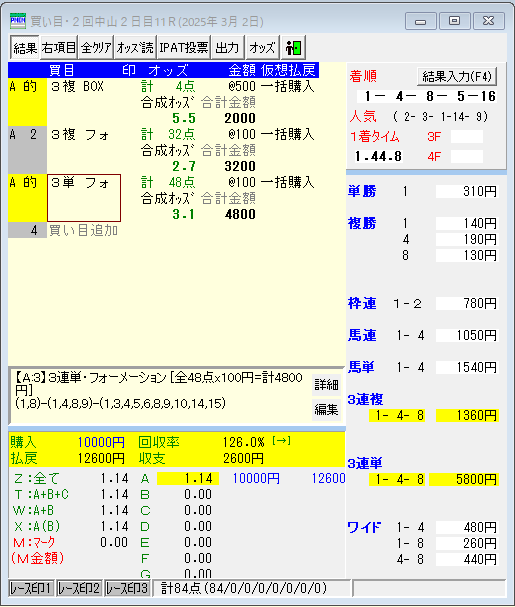Image resolution: width=515 pixels, height=607 pixels.
Task: Click the PMEN app icon in title bar
Action: 18,21
